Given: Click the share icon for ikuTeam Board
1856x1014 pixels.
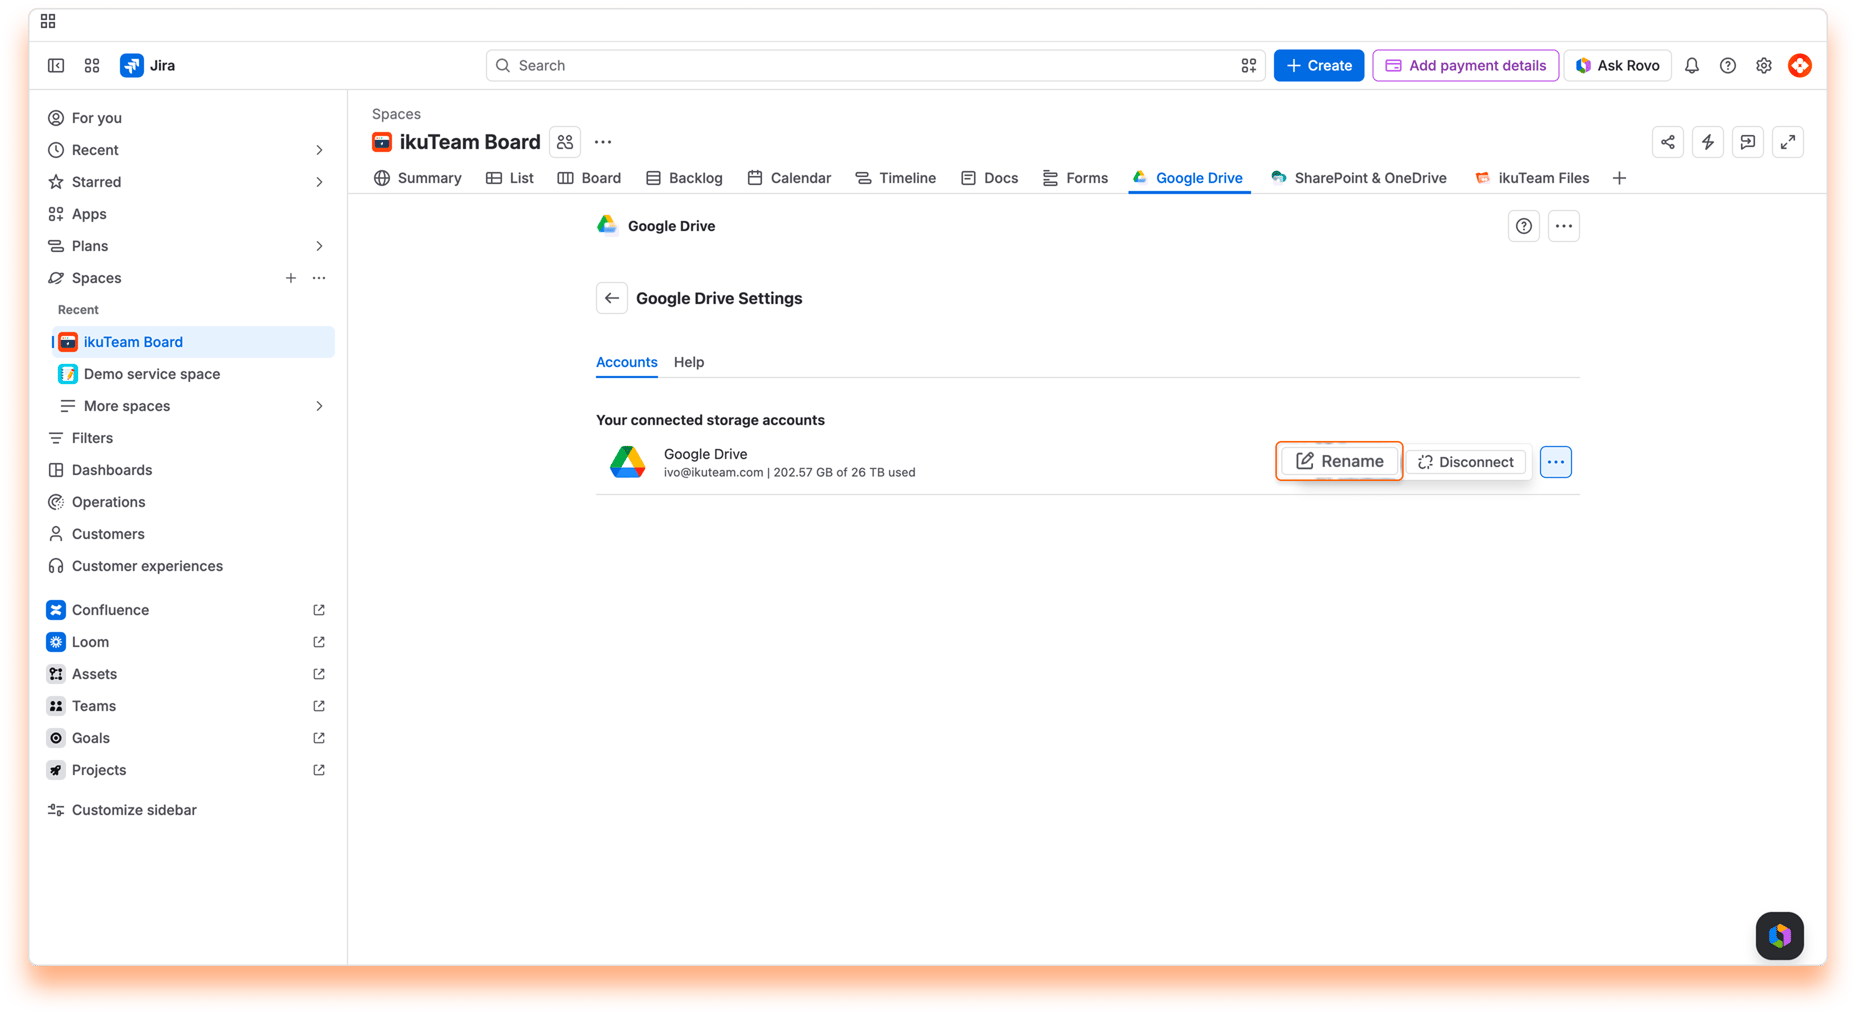Looking at the screenshot, I should click(1668, 142).
